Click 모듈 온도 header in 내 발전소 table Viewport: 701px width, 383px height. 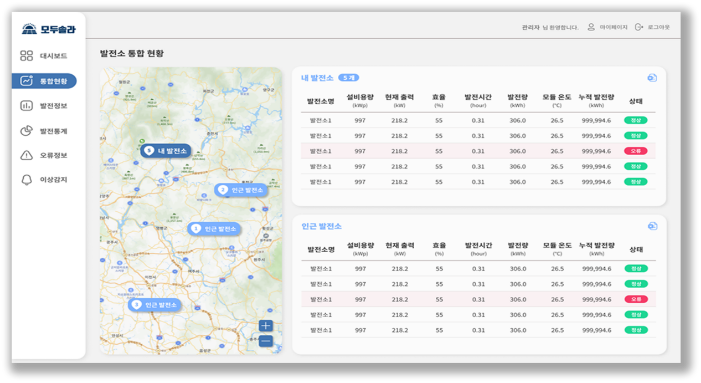pos(557,101)
